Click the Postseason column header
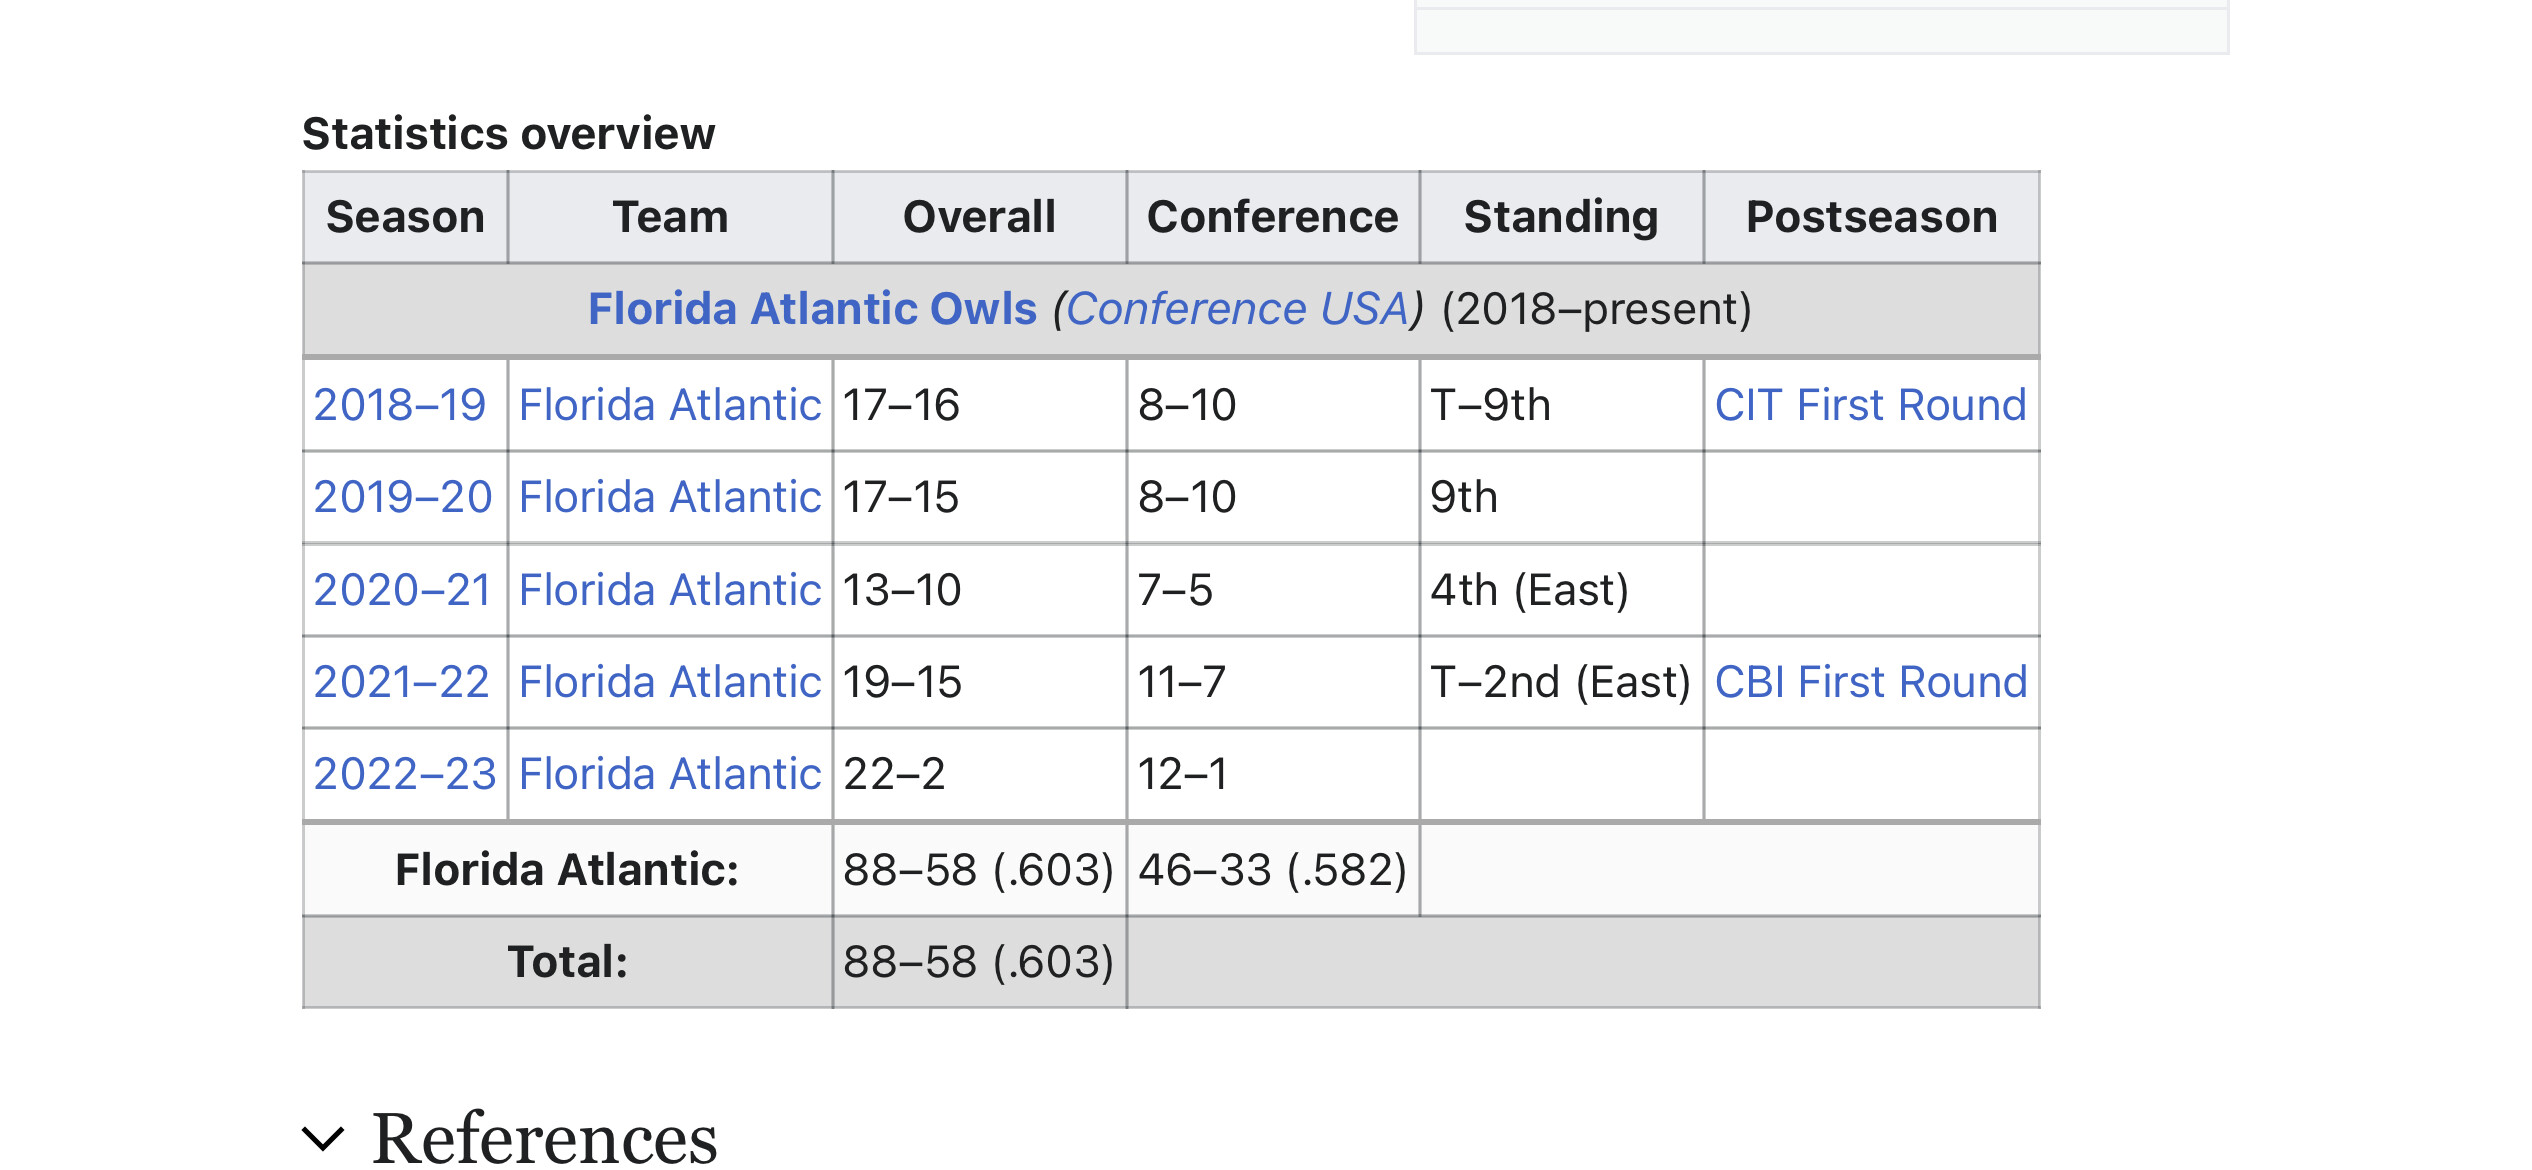Screen dimensions: 2532x1170 1871,217
